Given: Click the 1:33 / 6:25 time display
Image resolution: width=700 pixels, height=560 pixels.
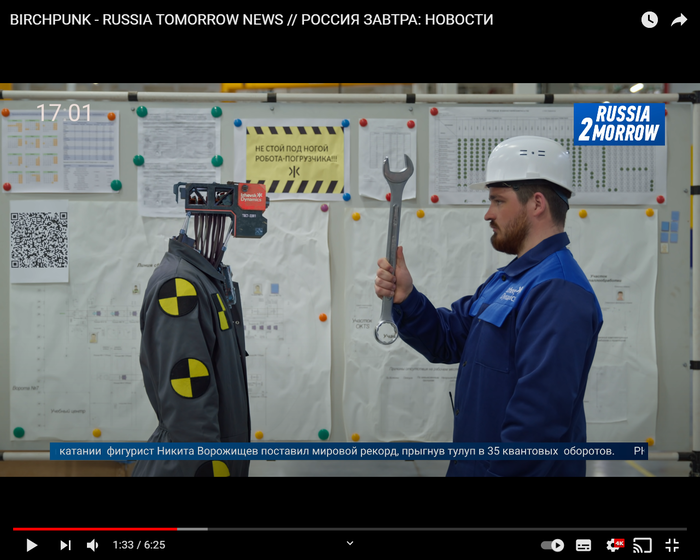Looking at the screenshot, I should [139, 545].
